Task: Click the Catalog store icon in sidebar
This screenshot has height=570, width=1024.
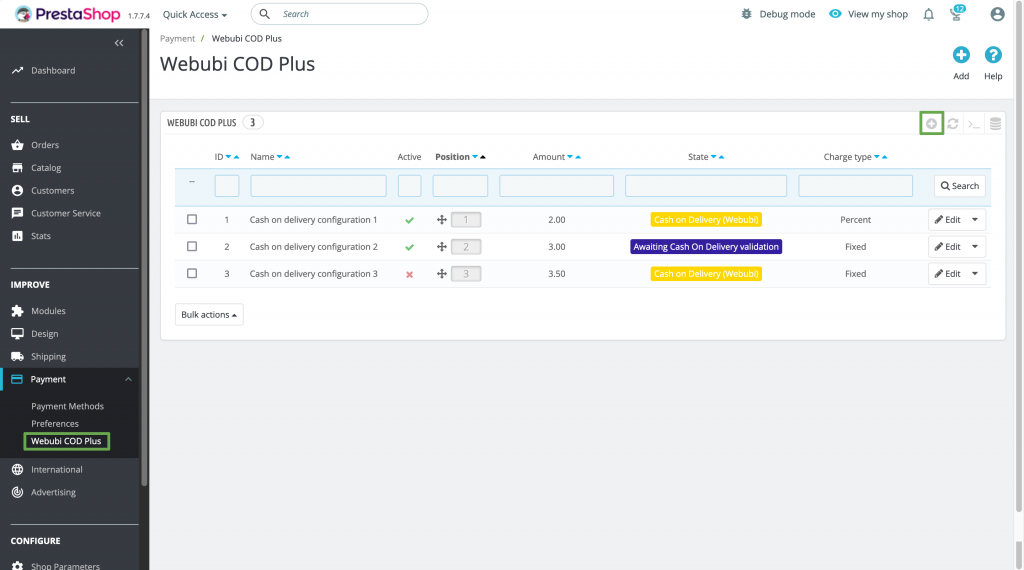Action: point(18,168)
